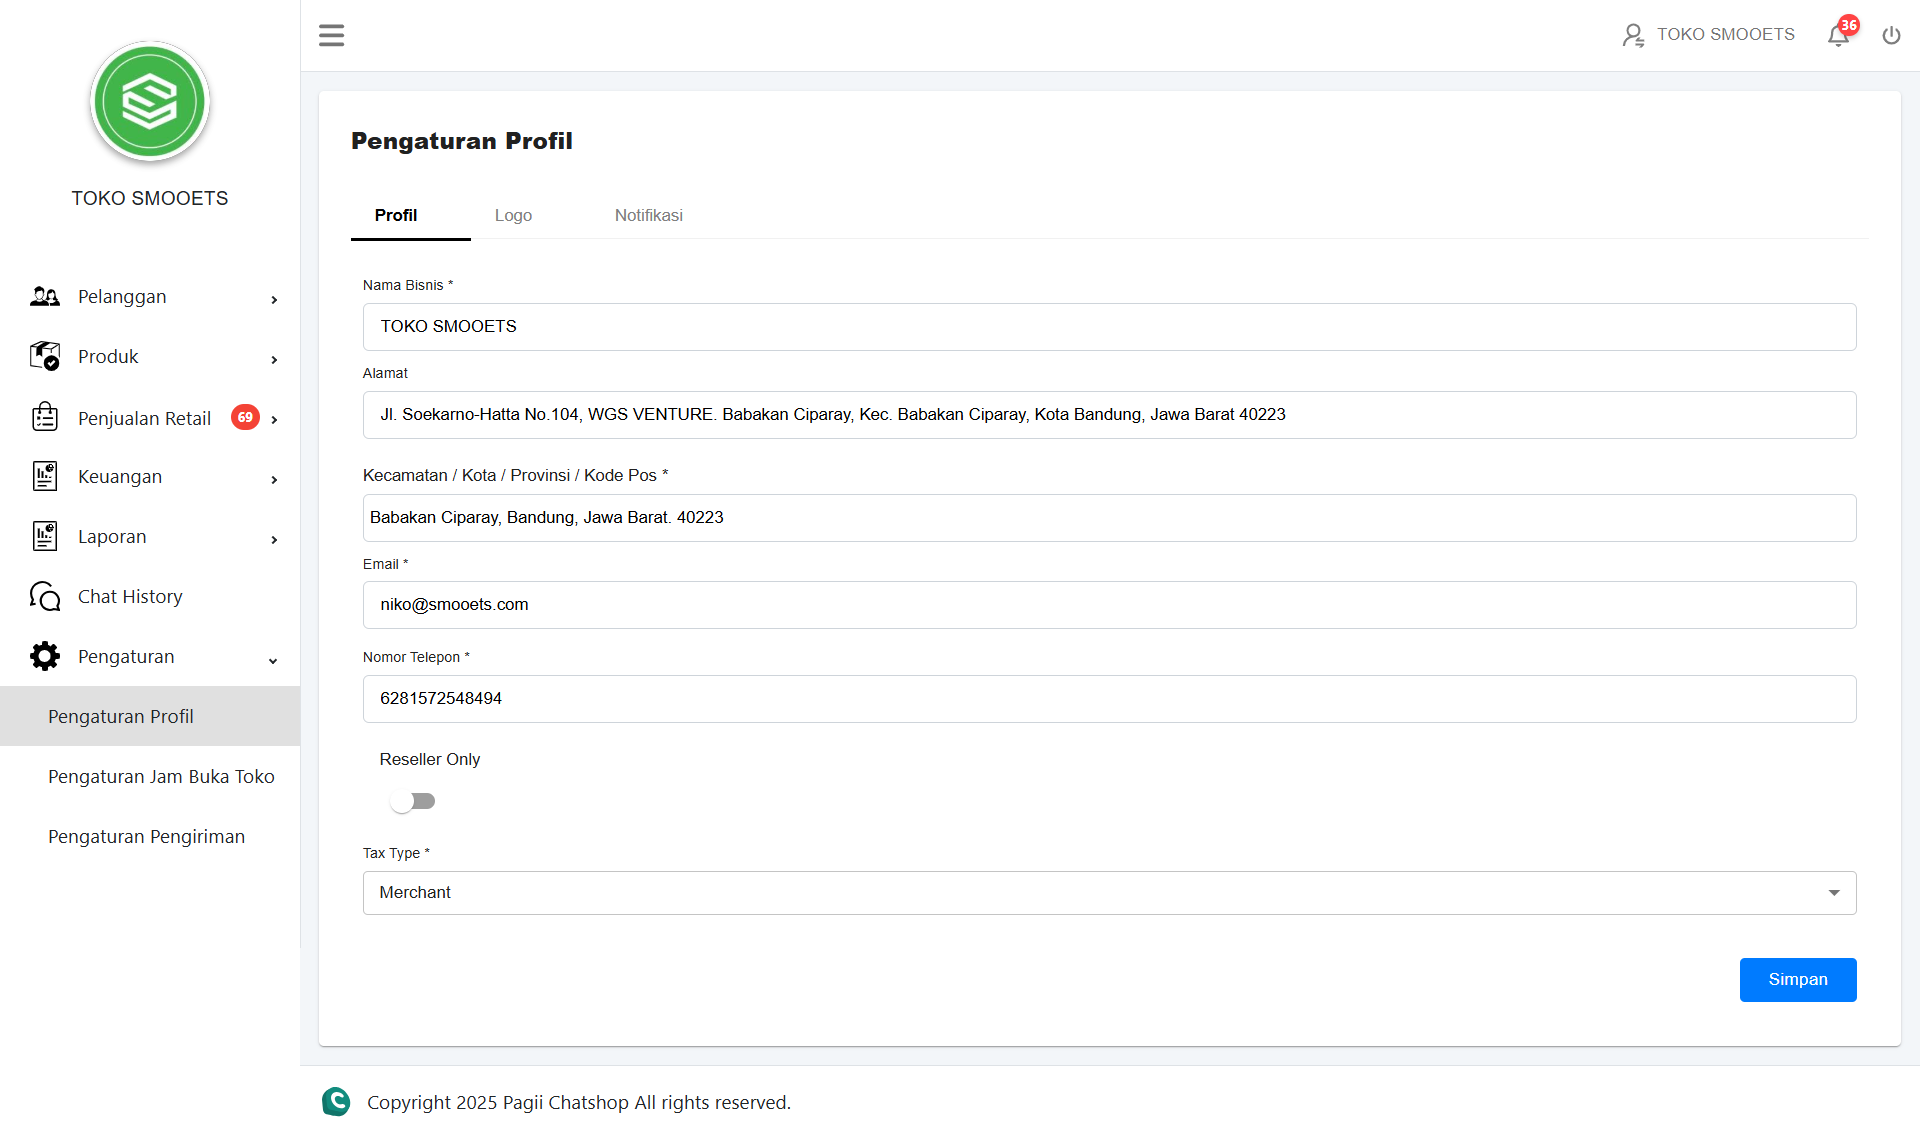Switch to the Logo tab
The width and height of the screenshot is (1920, 1136).
point(513,216)
